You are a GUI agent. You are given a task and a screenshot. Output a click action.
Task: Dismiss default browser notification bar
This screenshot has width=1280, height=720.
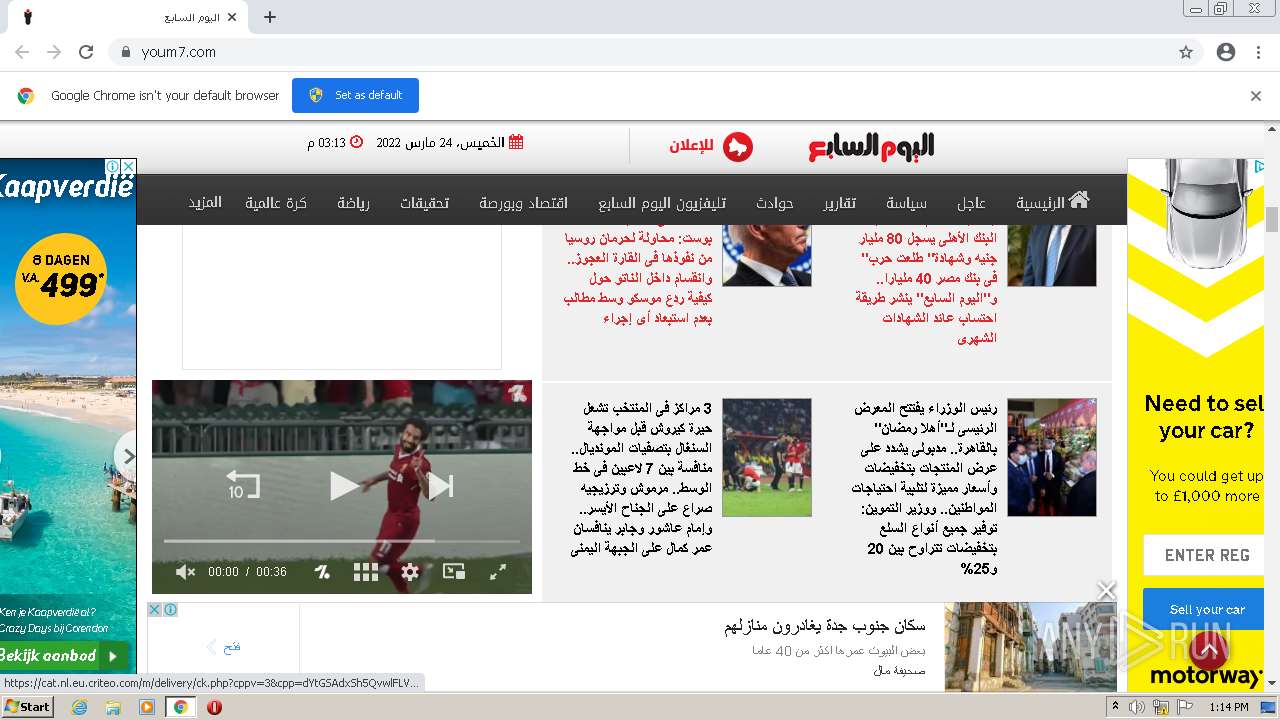[x=1256, y=95]
